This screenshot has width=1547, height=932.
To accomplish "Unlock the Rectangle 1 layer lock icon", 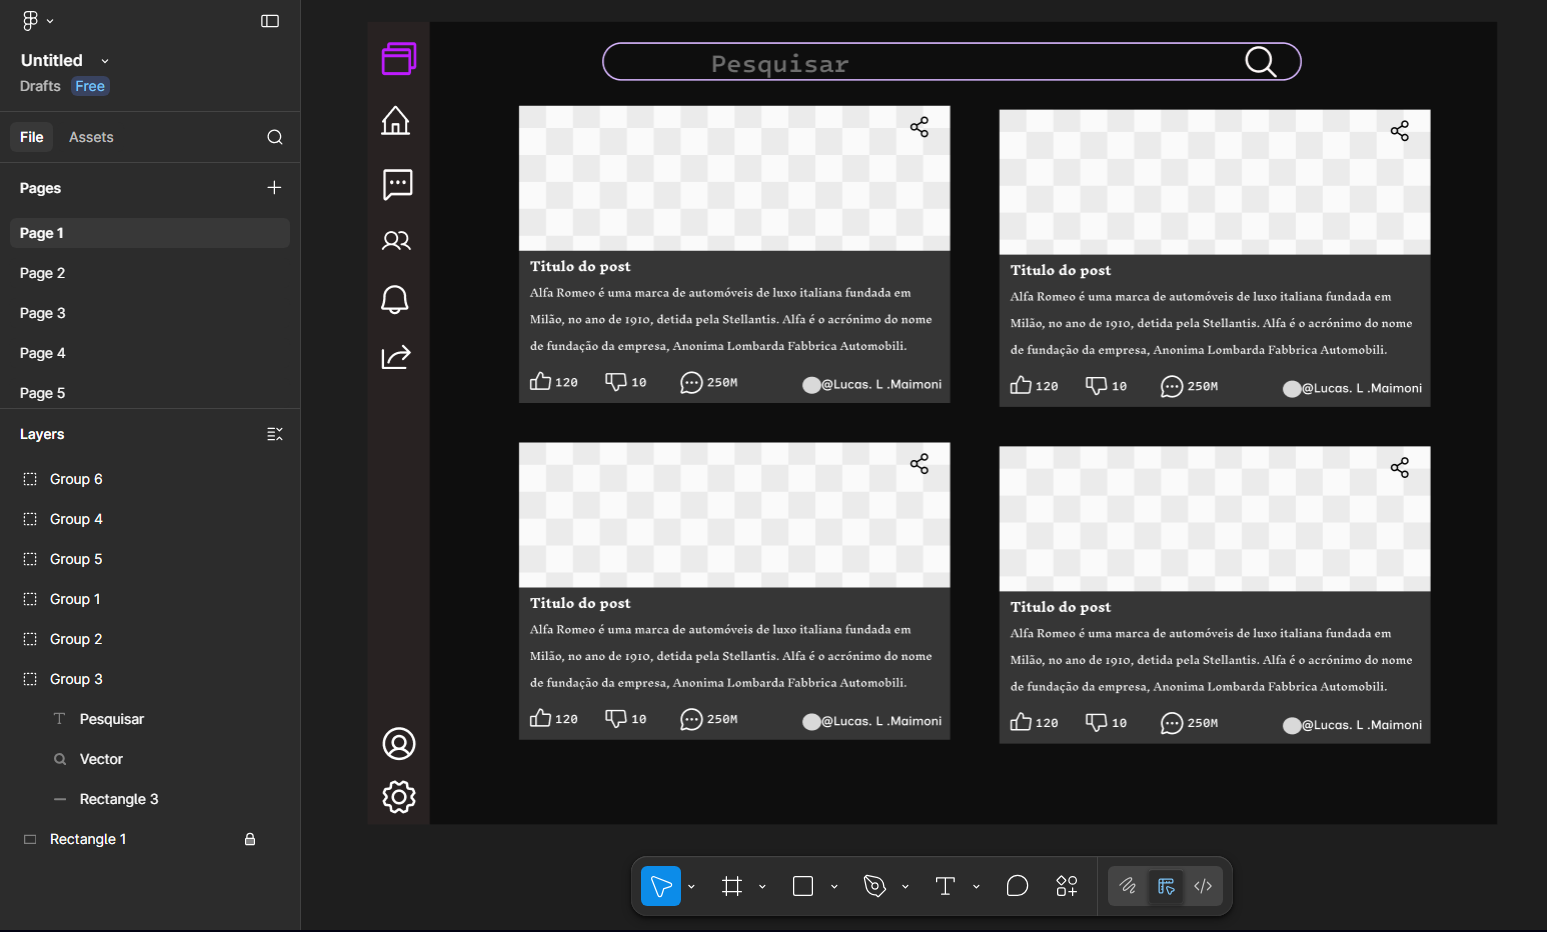I will 250,839.
